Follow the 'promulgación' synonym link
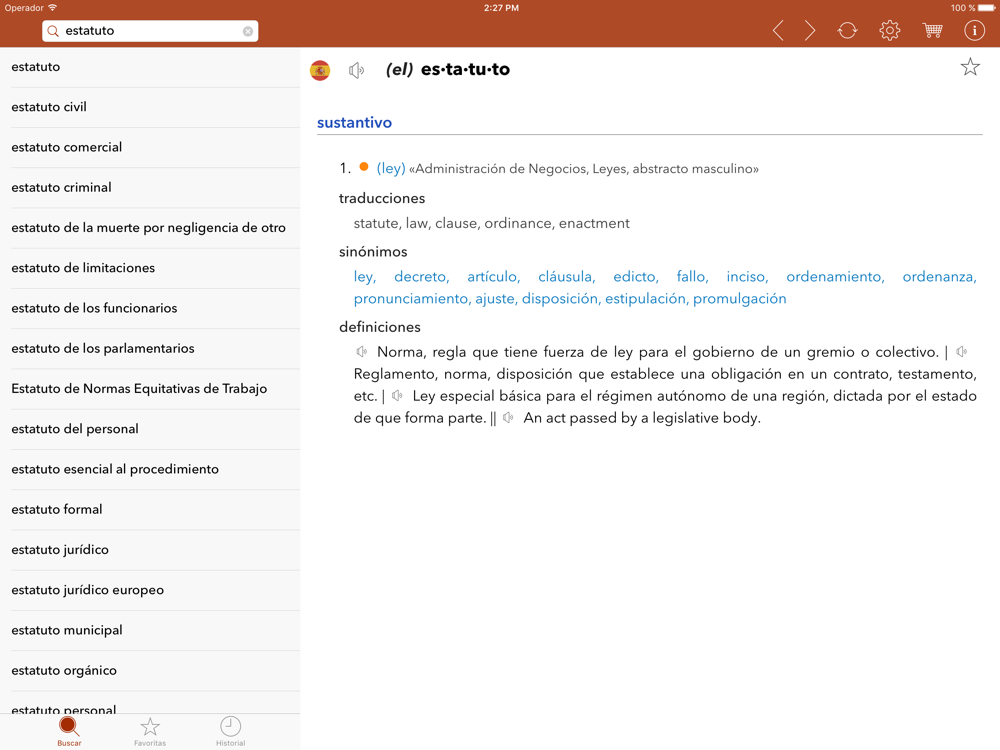Screen dimensions: 1000x750 coord(739,299)
